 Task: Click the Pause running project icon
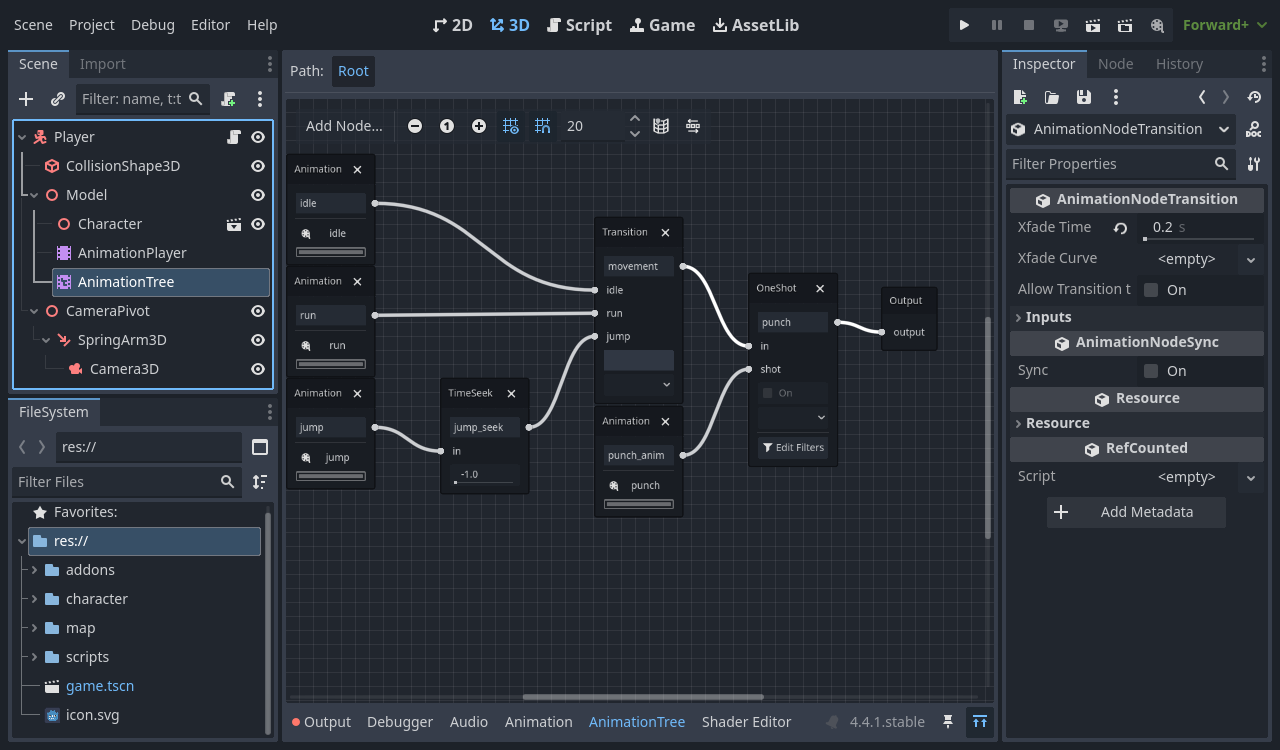996,25
